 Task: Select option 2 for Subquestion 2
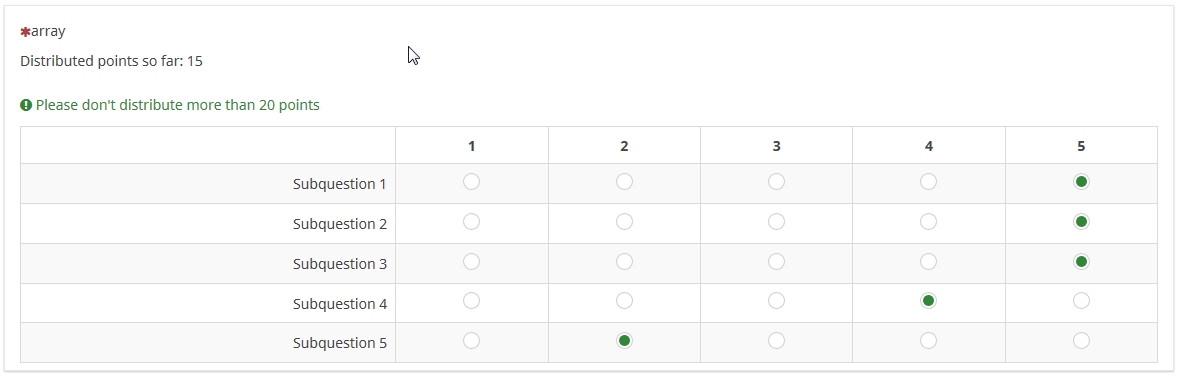coord(624,222)
